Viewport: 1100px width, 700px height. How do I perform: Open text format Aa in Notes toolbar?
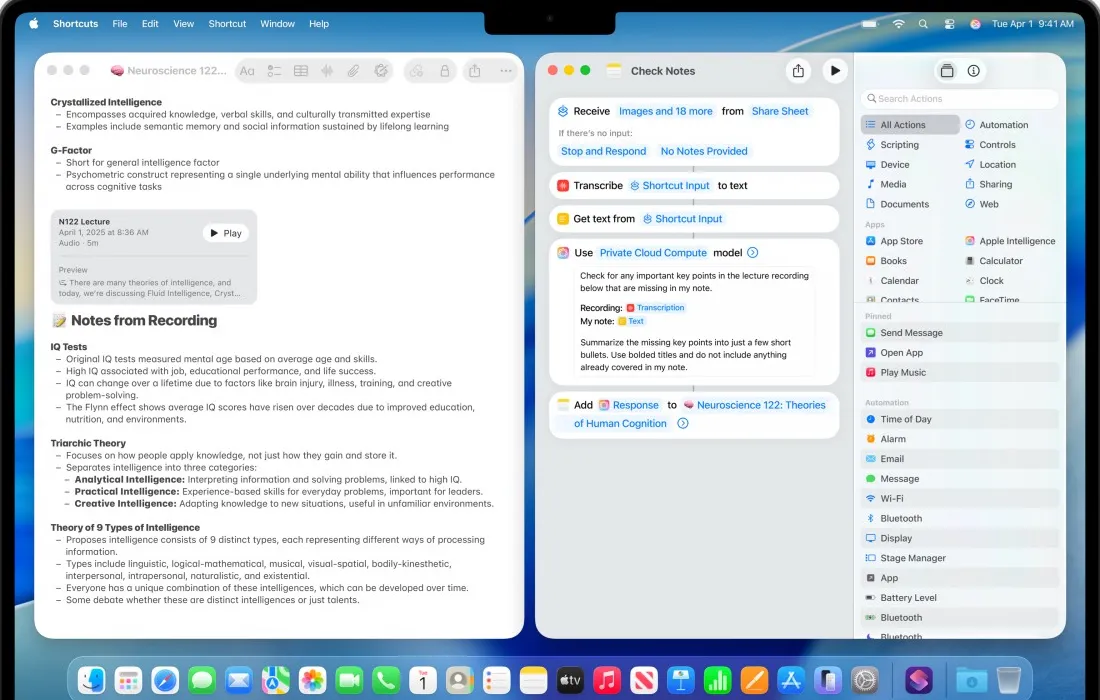click(247, 71)
